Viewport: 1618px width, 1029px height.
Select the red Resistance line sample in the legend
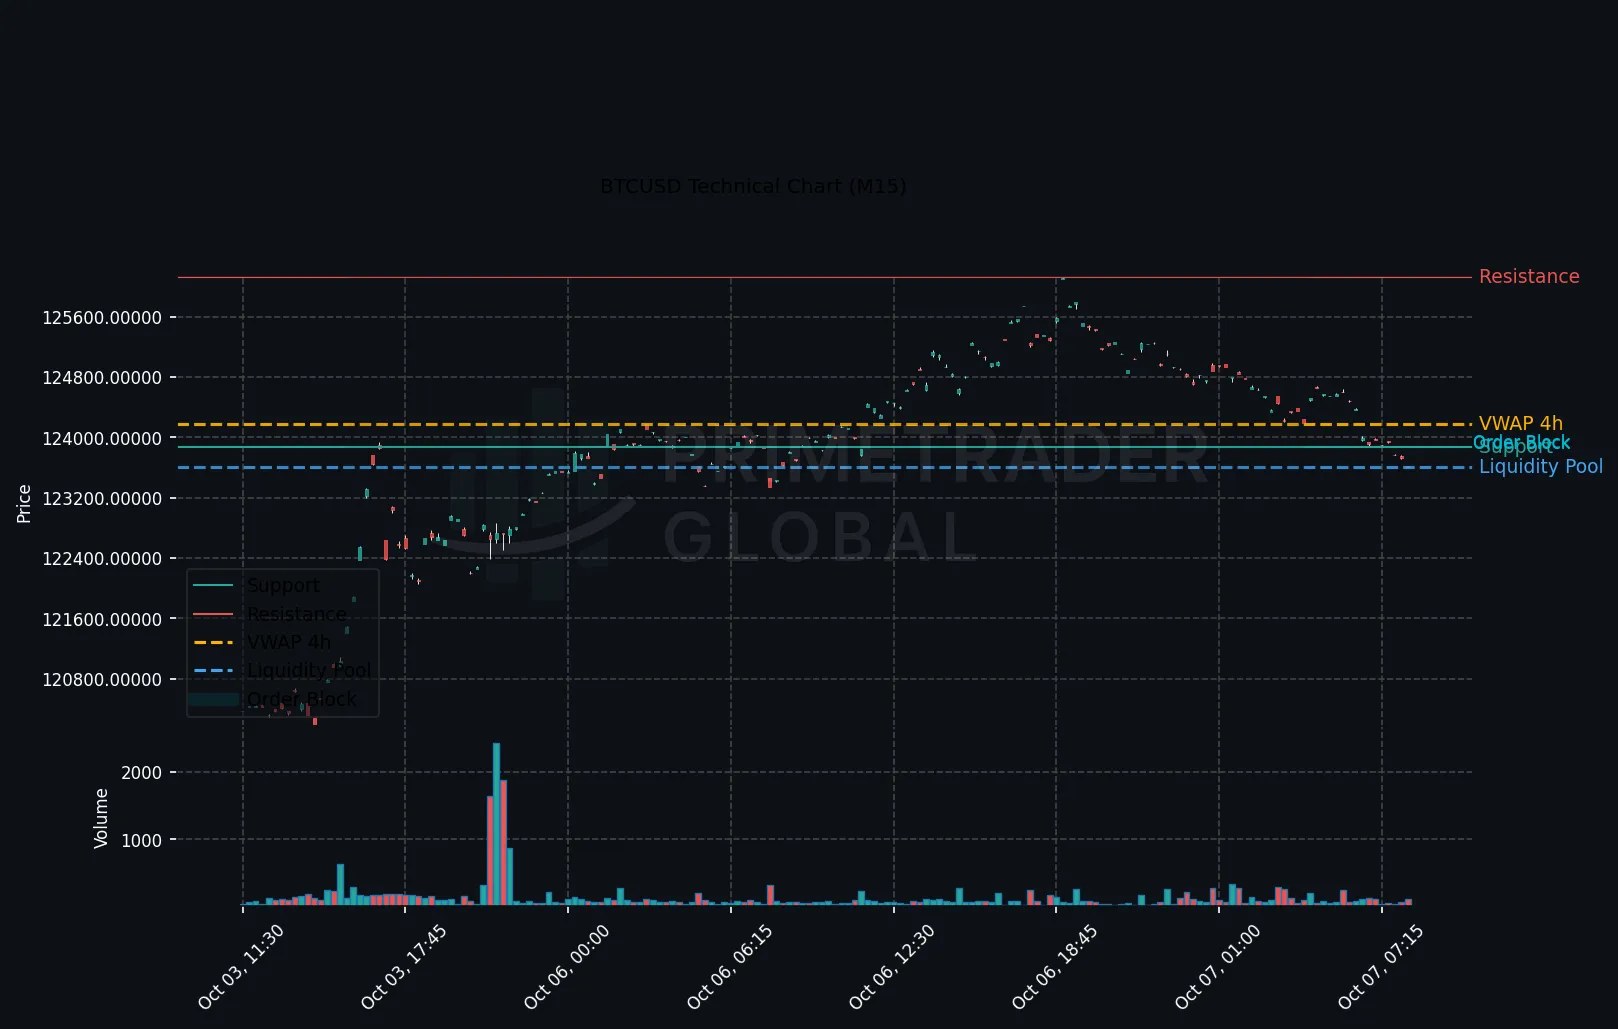[213, 614]
